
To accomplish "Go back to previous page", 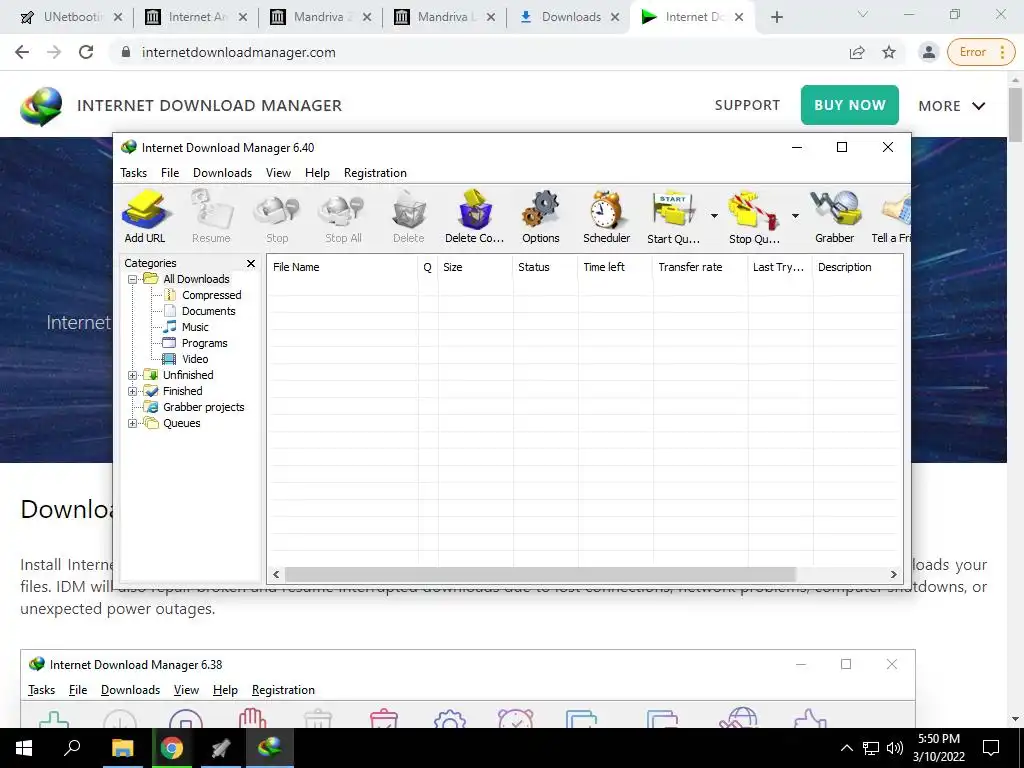I will click(x=22, y=52).
